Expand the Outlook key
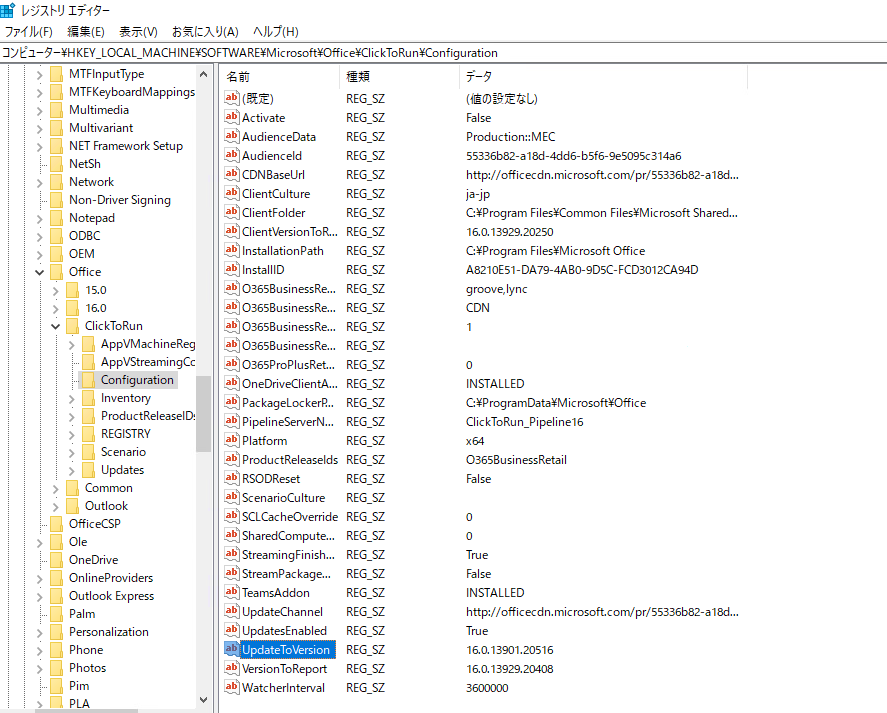This screenshot has height=713, width=887. coord(55,507)
